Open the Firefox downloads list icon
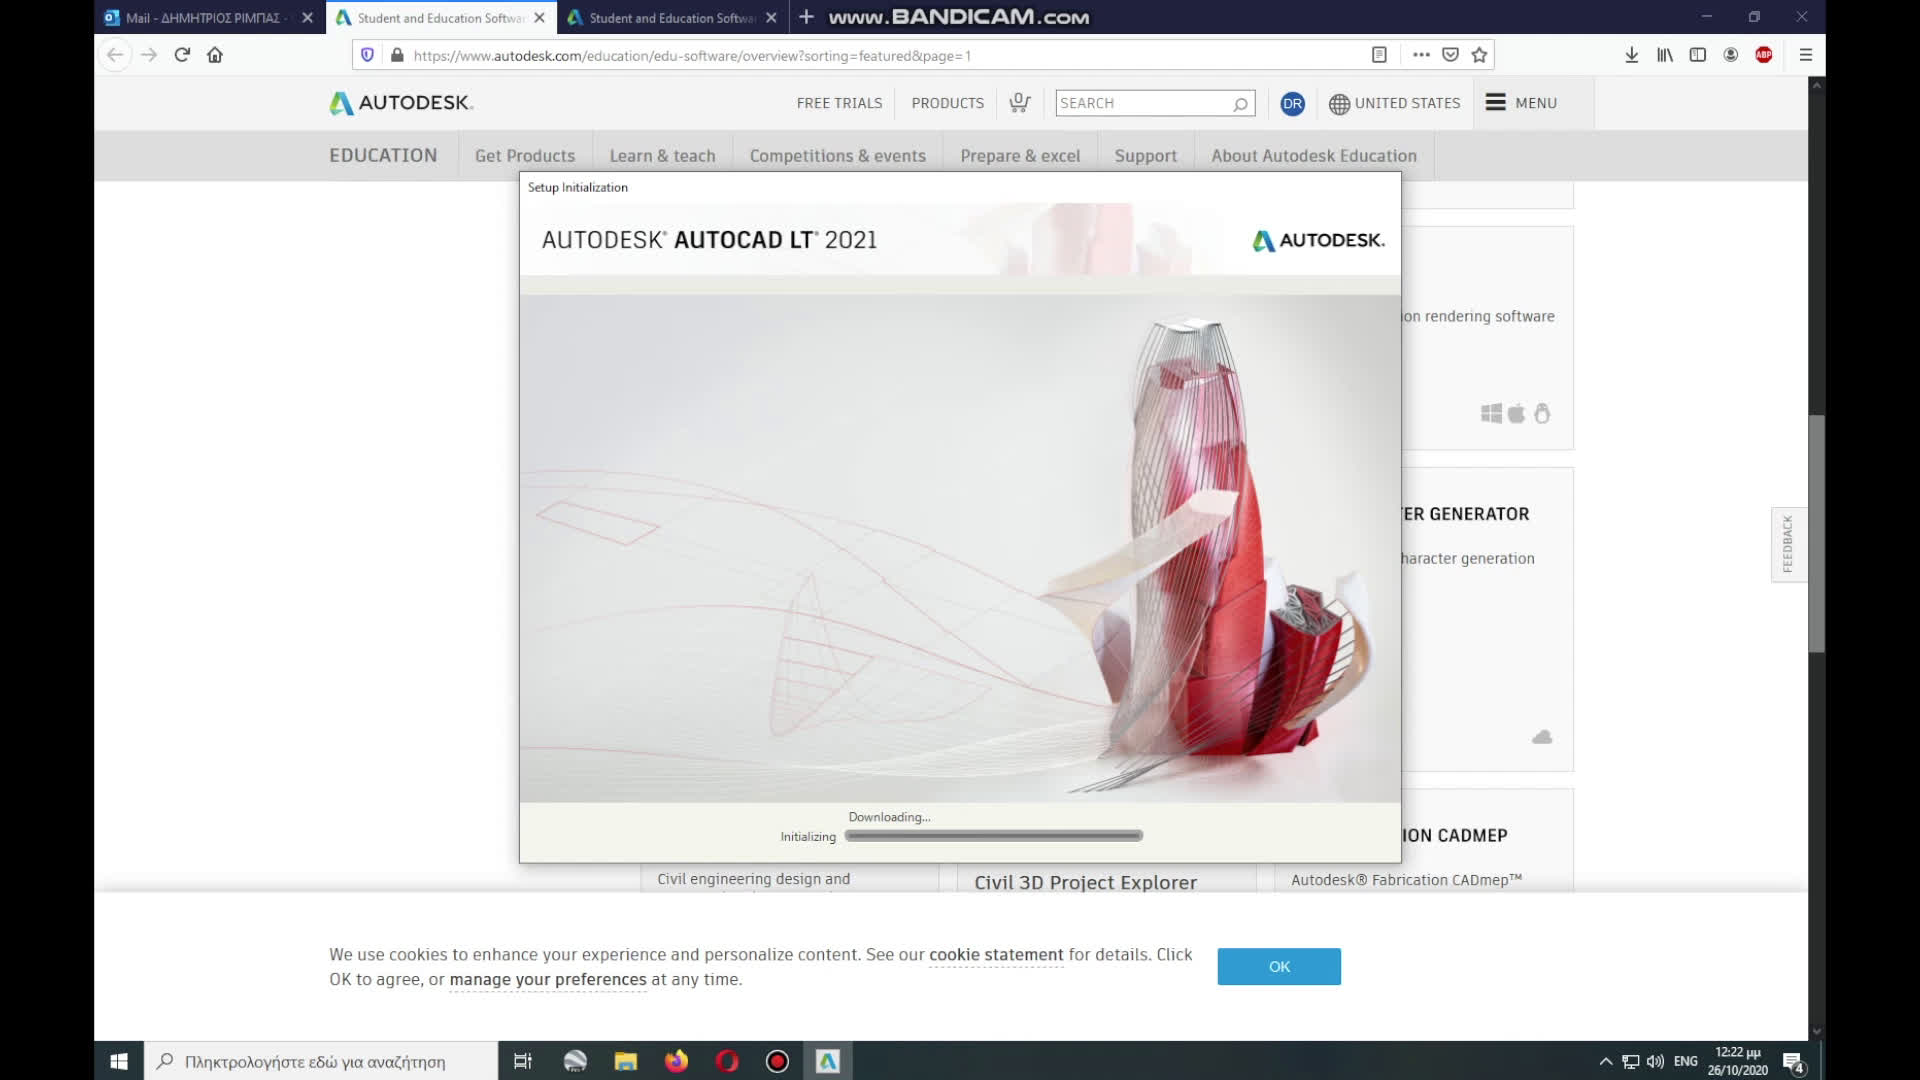The height and width of the screenshot is (1080, 1920). click(x=1631, y=55)
